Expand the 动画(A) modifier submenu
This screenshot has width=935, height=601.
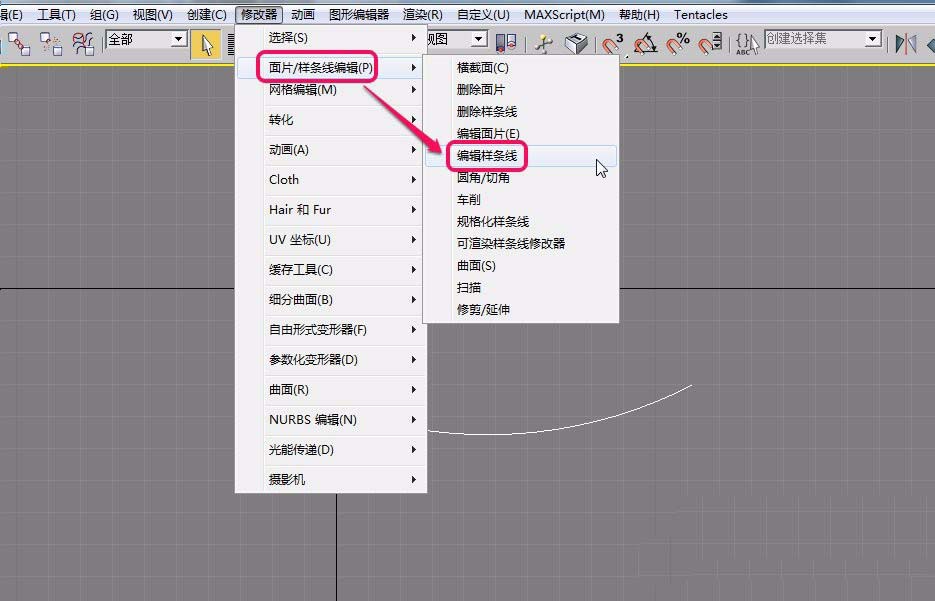(332, 150)
